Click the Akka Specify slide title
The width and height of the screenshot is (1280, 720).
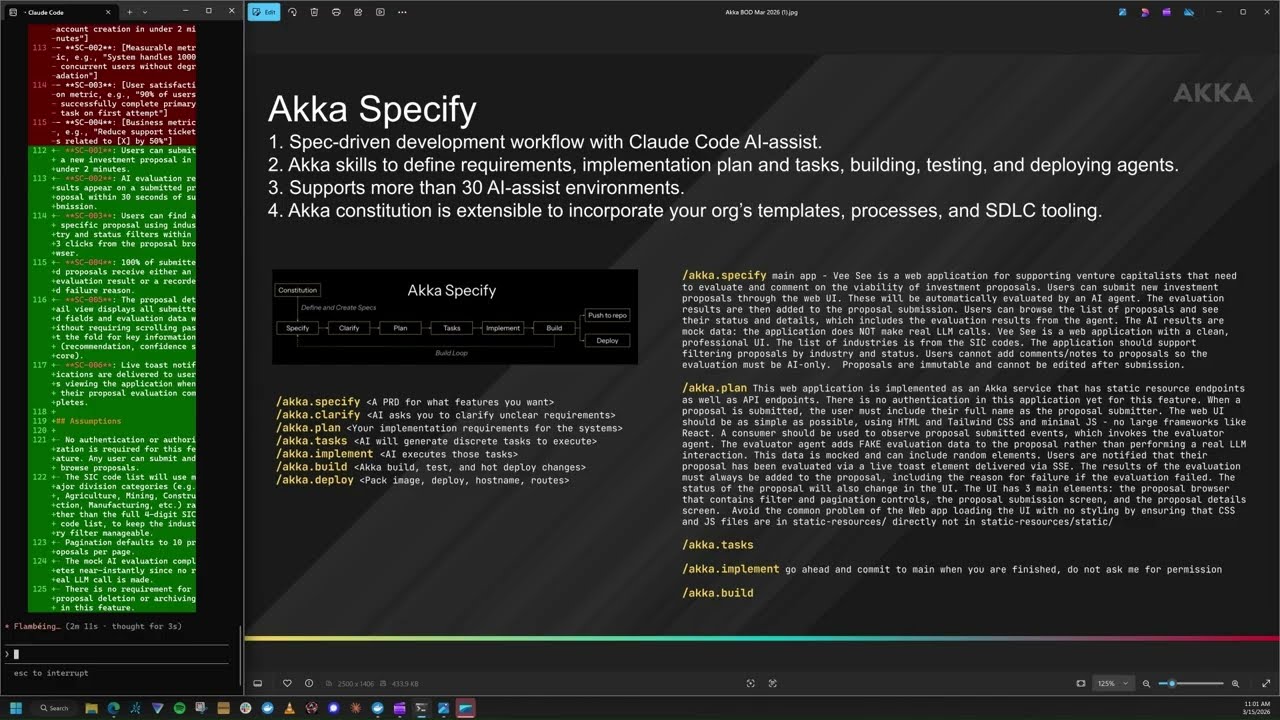[x=372, y=108]
